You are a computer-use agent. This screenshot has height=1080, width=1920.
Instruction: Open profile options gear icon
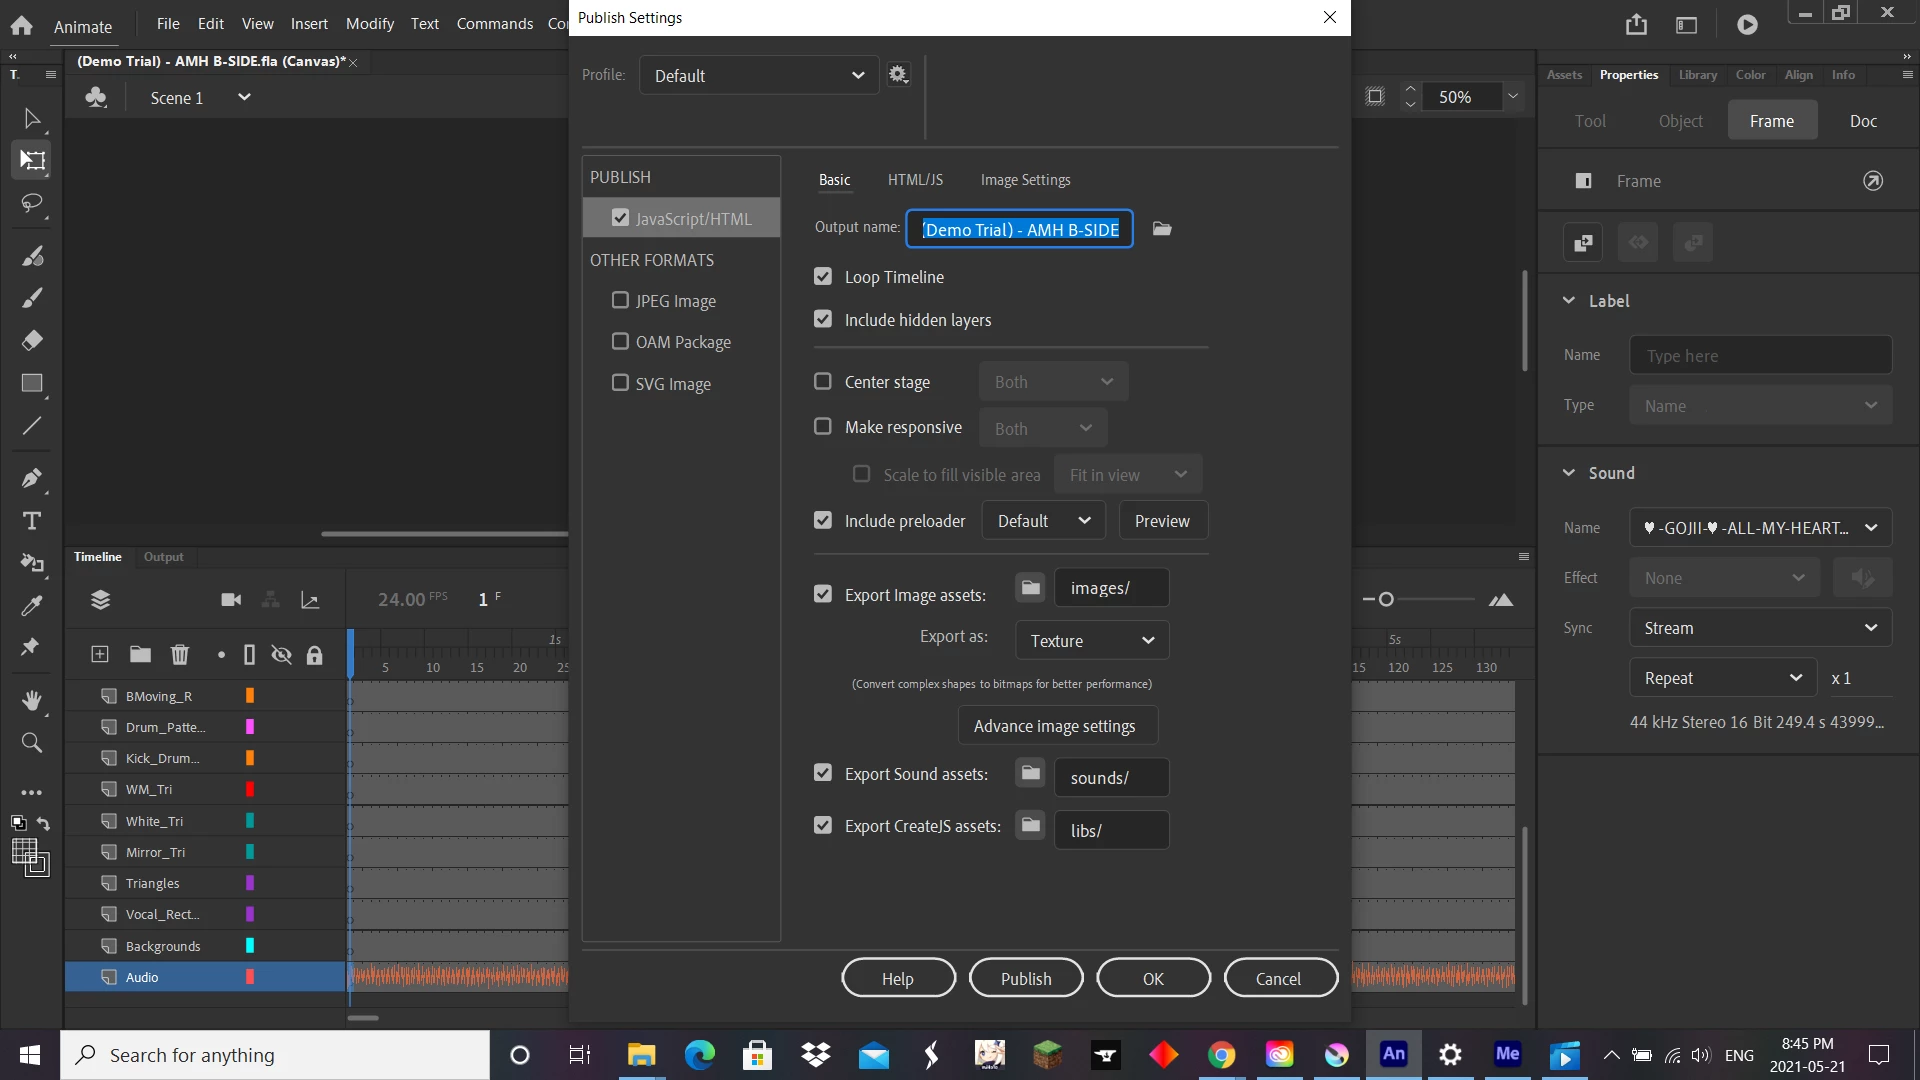(898, 75)
